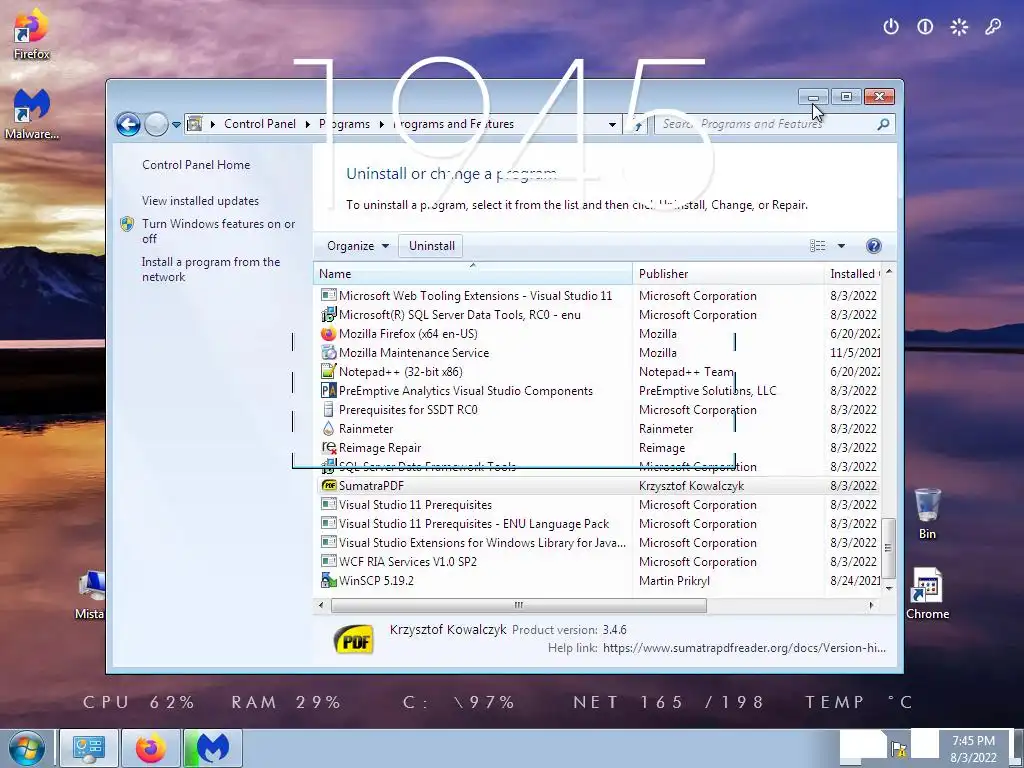Screen dimensions: 1024x768
Task: Click the scroll right arrow of list
Action: tap(871, 605)
